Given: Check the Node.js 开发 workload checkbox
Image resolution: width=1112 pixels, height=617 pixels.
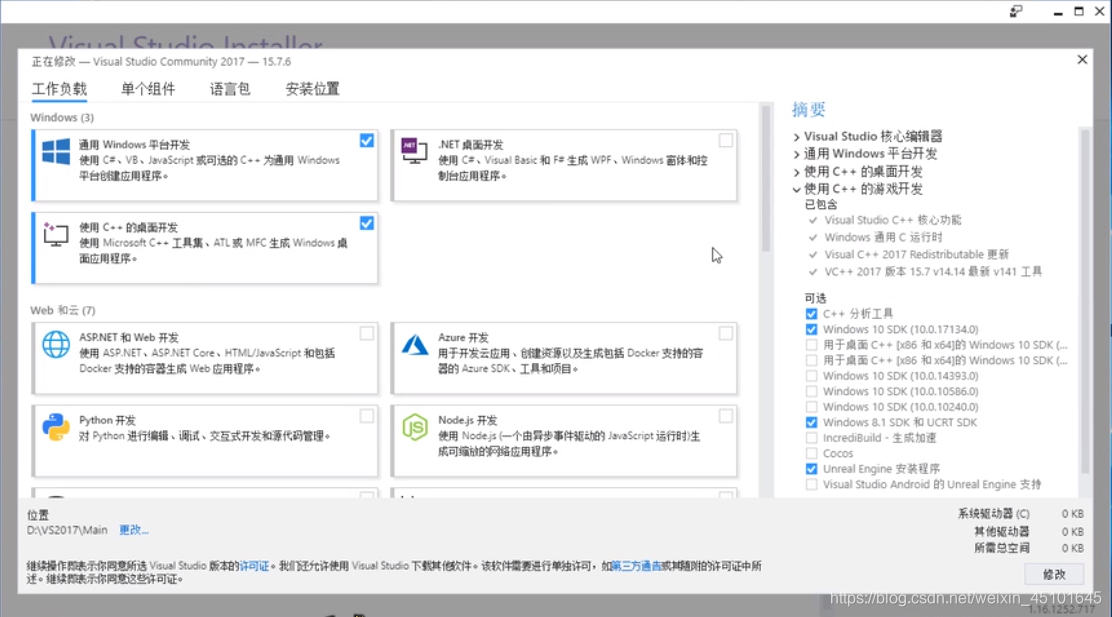Looking at the screenshot, I should (725, 416).
